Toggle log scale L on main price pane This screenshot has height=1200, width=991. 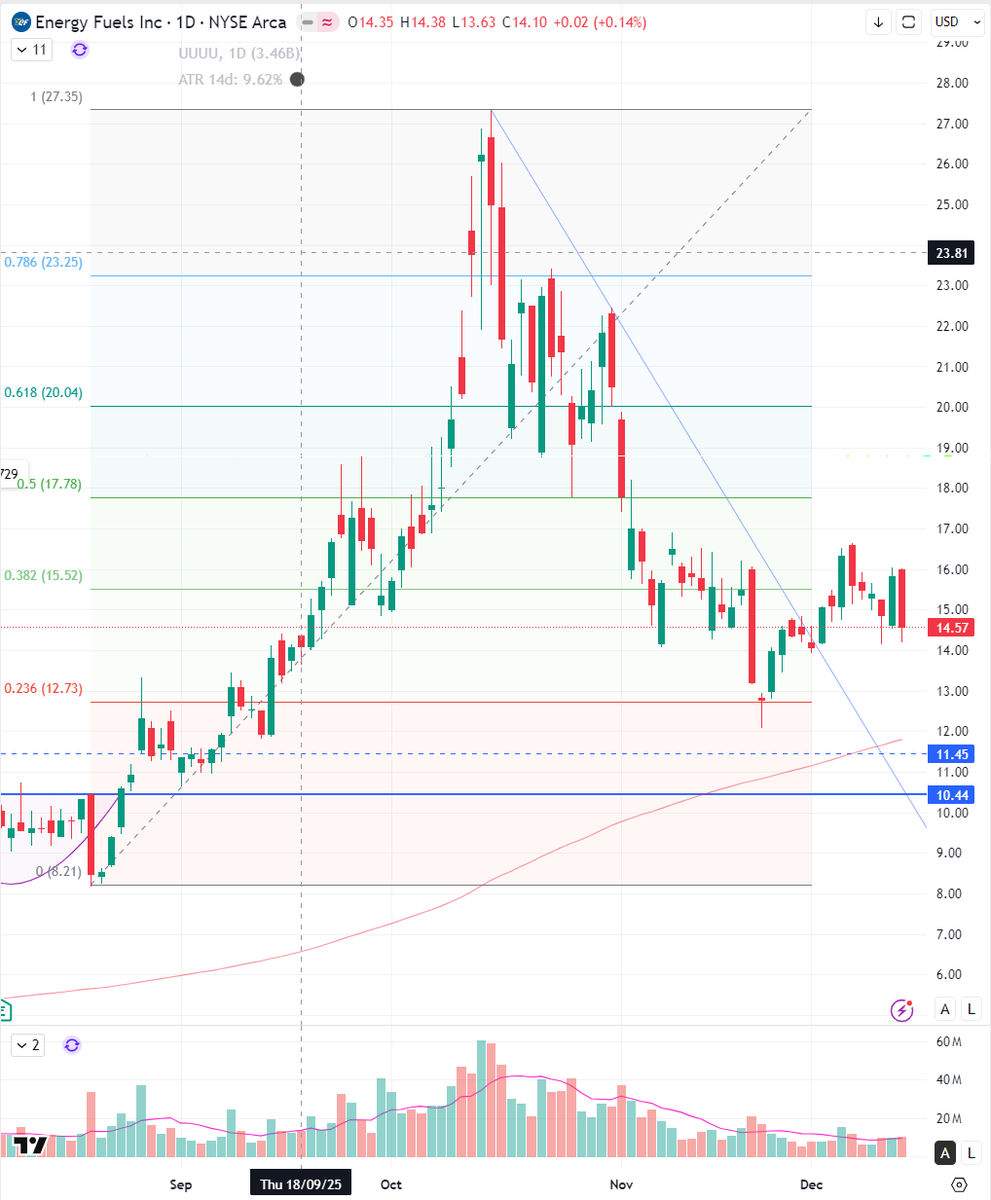pos(970,1010)
